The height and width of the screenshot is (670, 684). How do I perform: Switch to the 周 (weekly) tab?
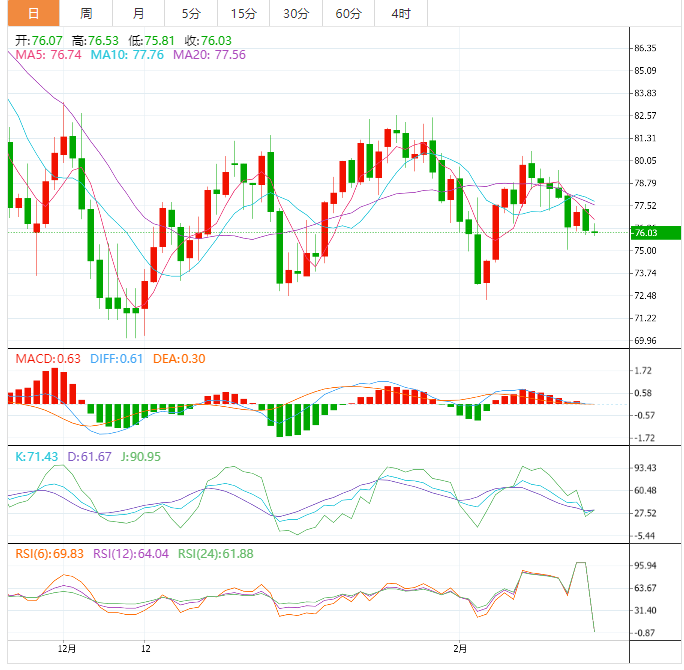coord(86,13)
